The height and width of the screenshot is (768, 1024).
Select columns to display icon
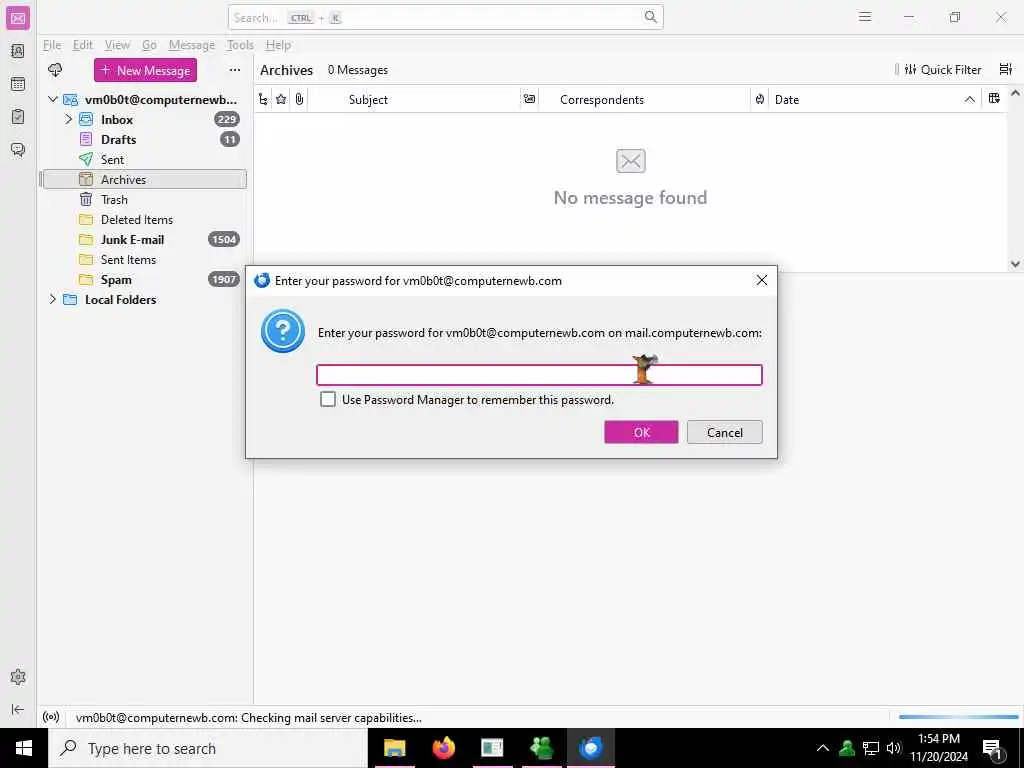(994, 99)
